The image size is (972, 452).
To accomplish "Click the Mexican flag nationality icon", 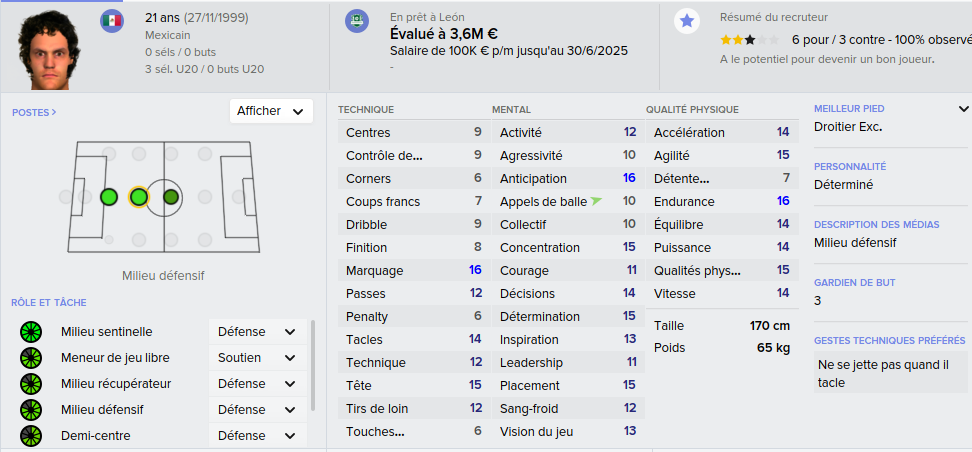I will 112,21.
